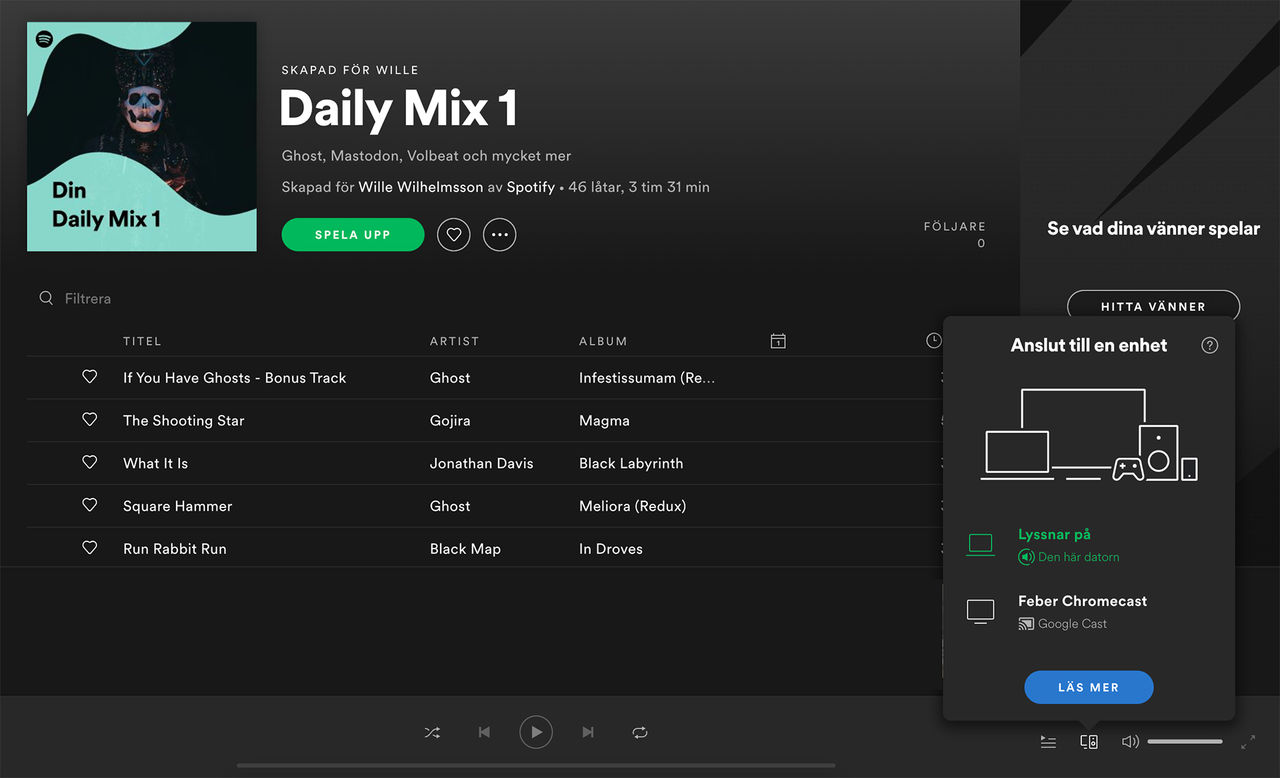
Task: Open artist Ghost in the first row
Action: click(450, 378)
